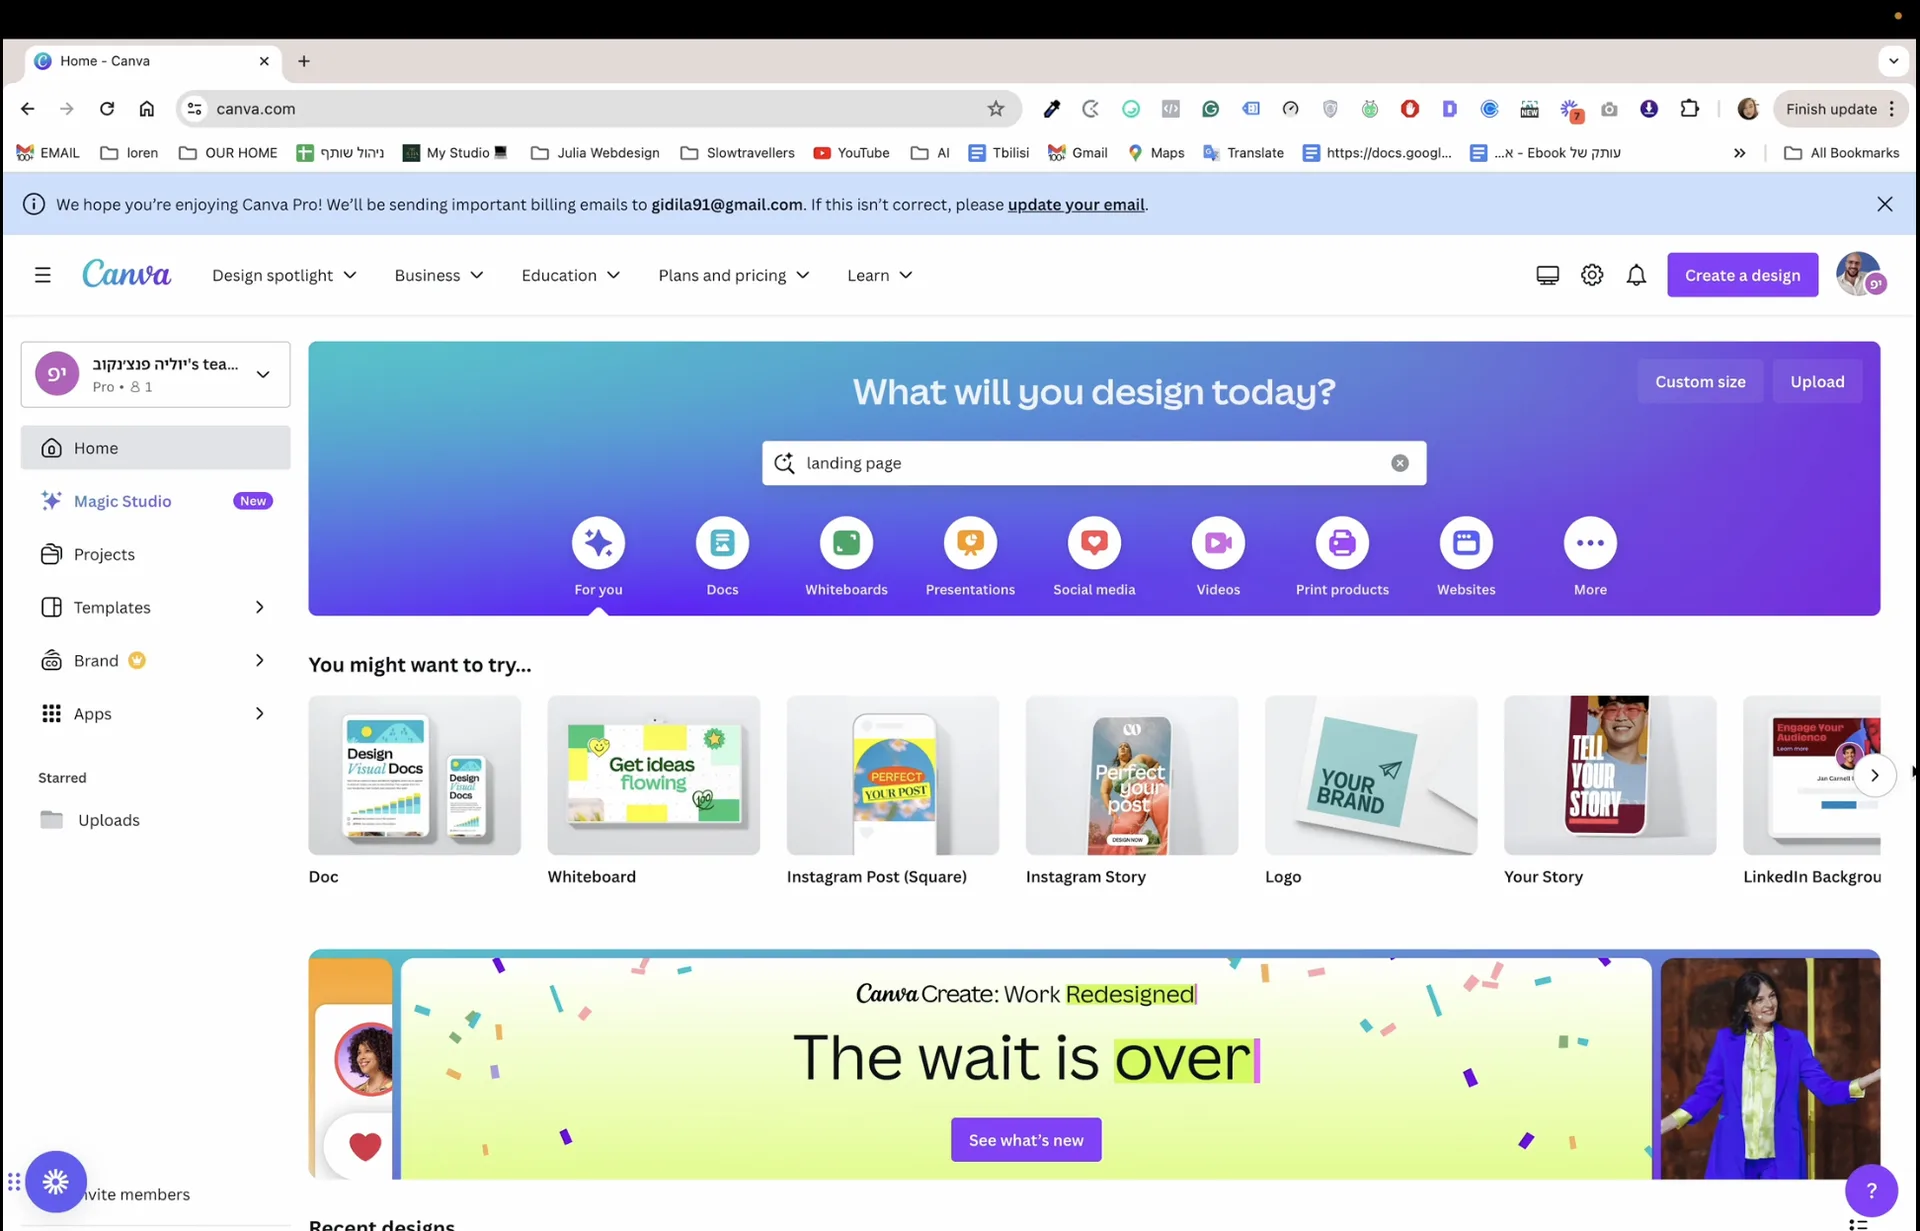Open the Whiteboard template thumbnail
1920x1231 pixels.
(x=653, y=775)
